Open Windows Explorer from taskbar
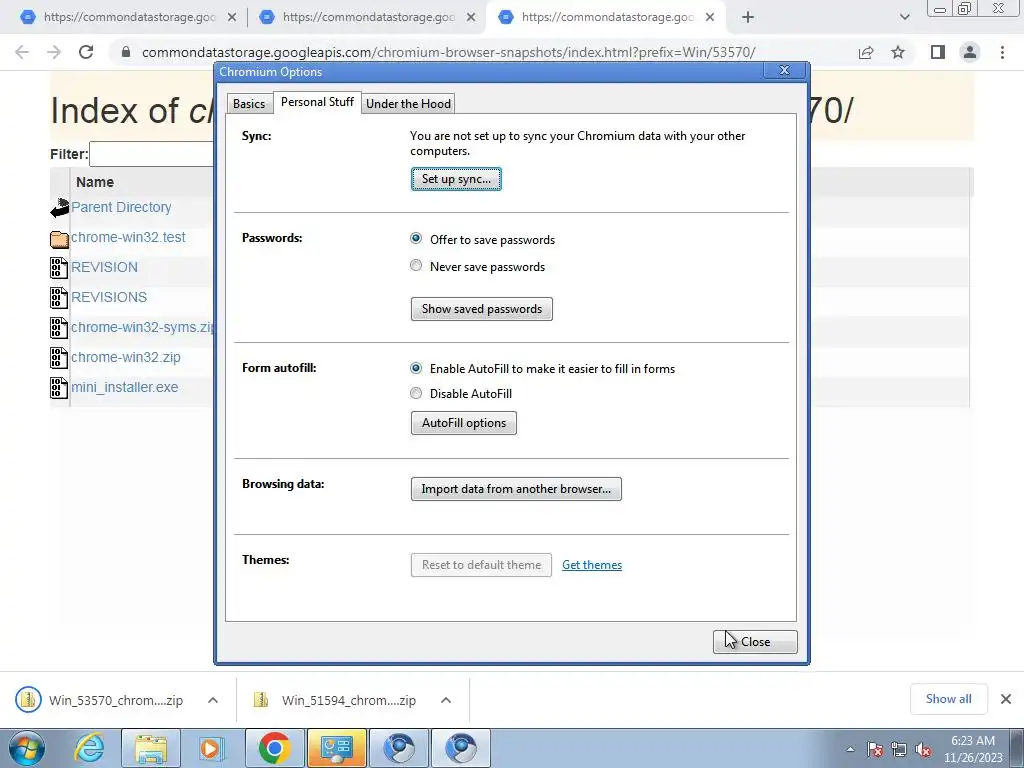The height and width of the screenshot is (768, 1024). coord(151,748)
